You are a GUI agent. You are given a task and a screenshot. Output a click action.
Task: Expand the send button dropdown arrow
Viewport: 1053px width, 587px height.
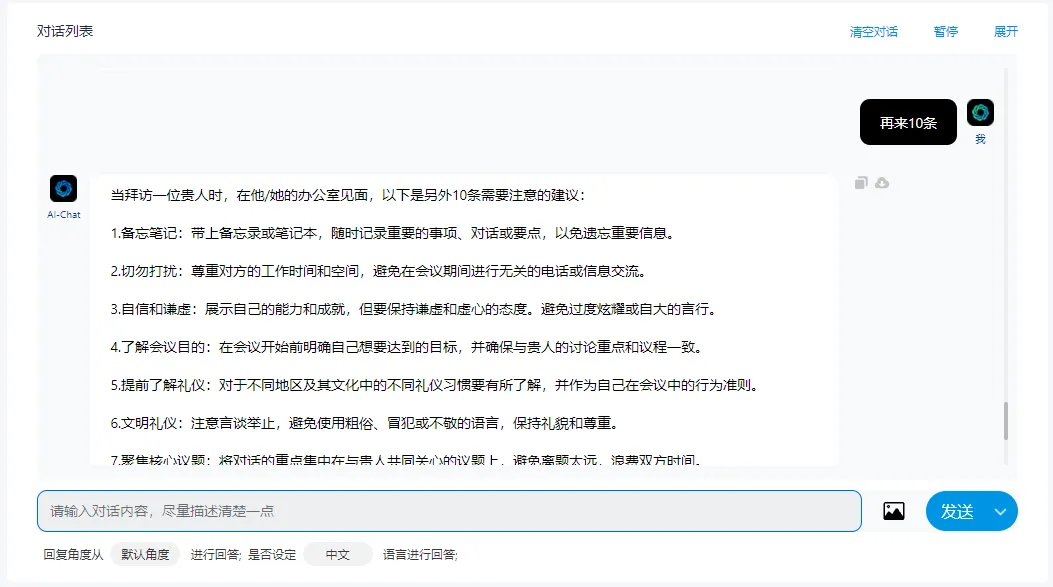[1000, 512]
